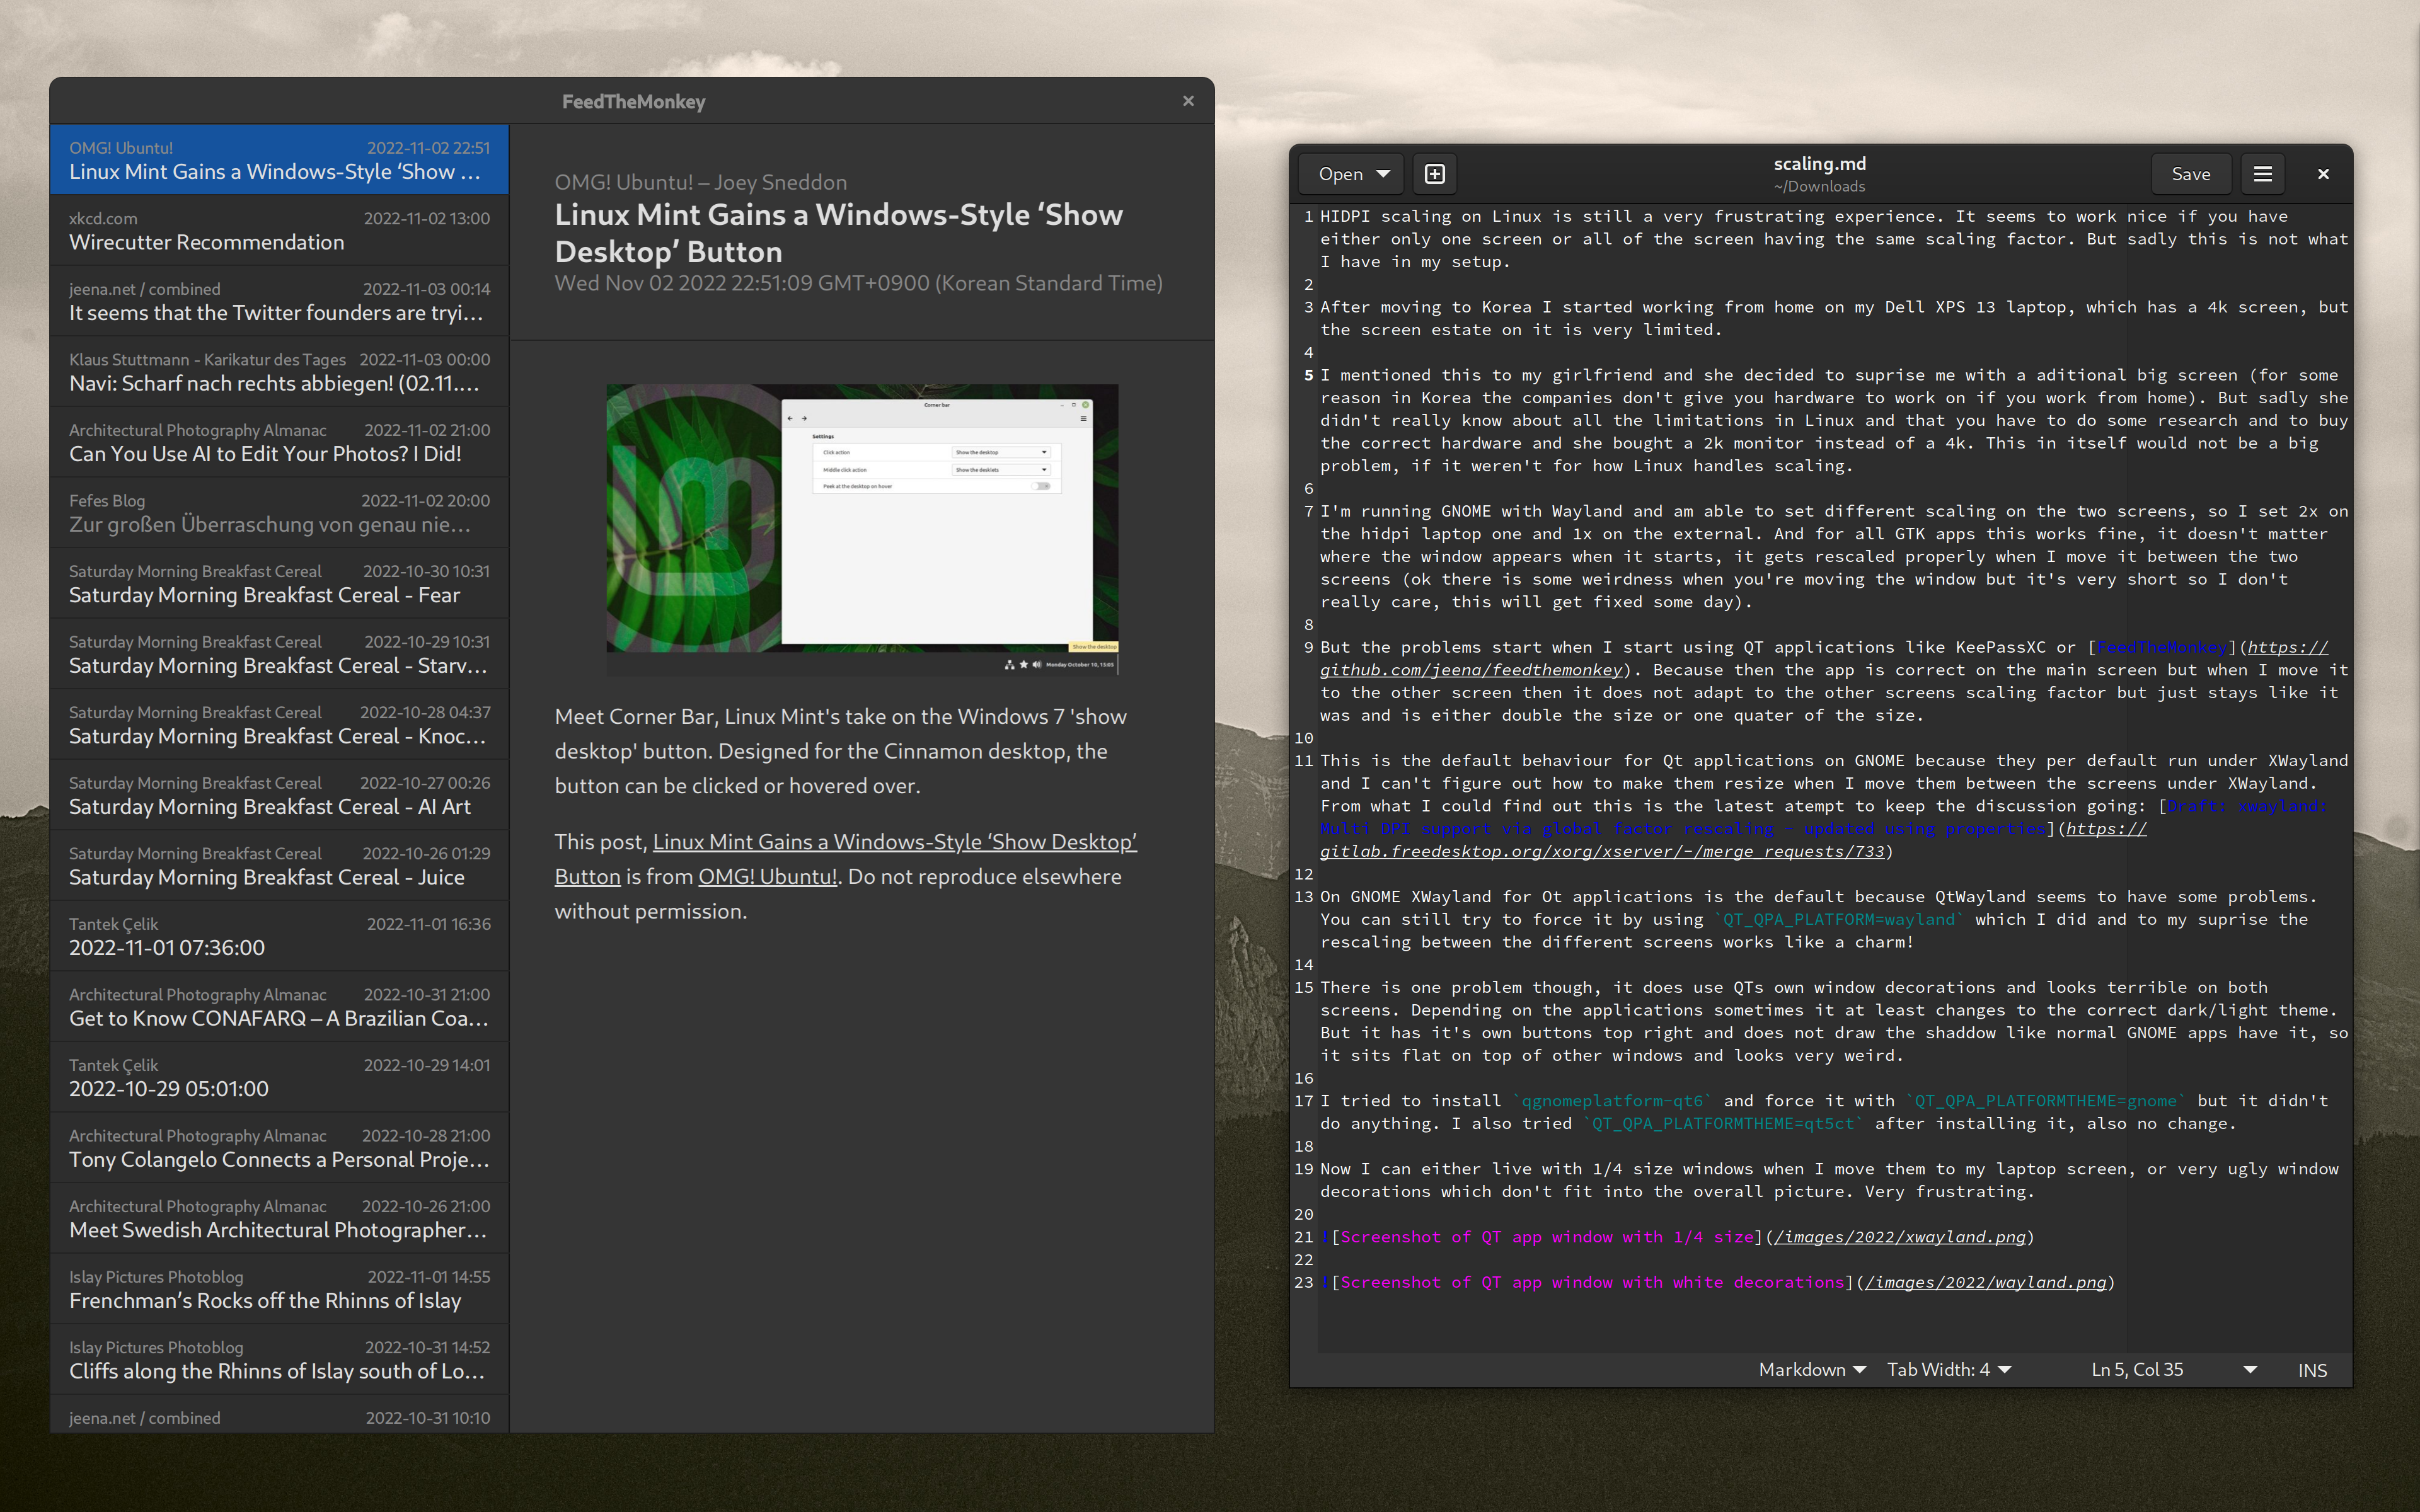Open Saturday Morning Breakfast Cereal - Juice
The width and height of the screenshot is (2420, 1512).
279,865
